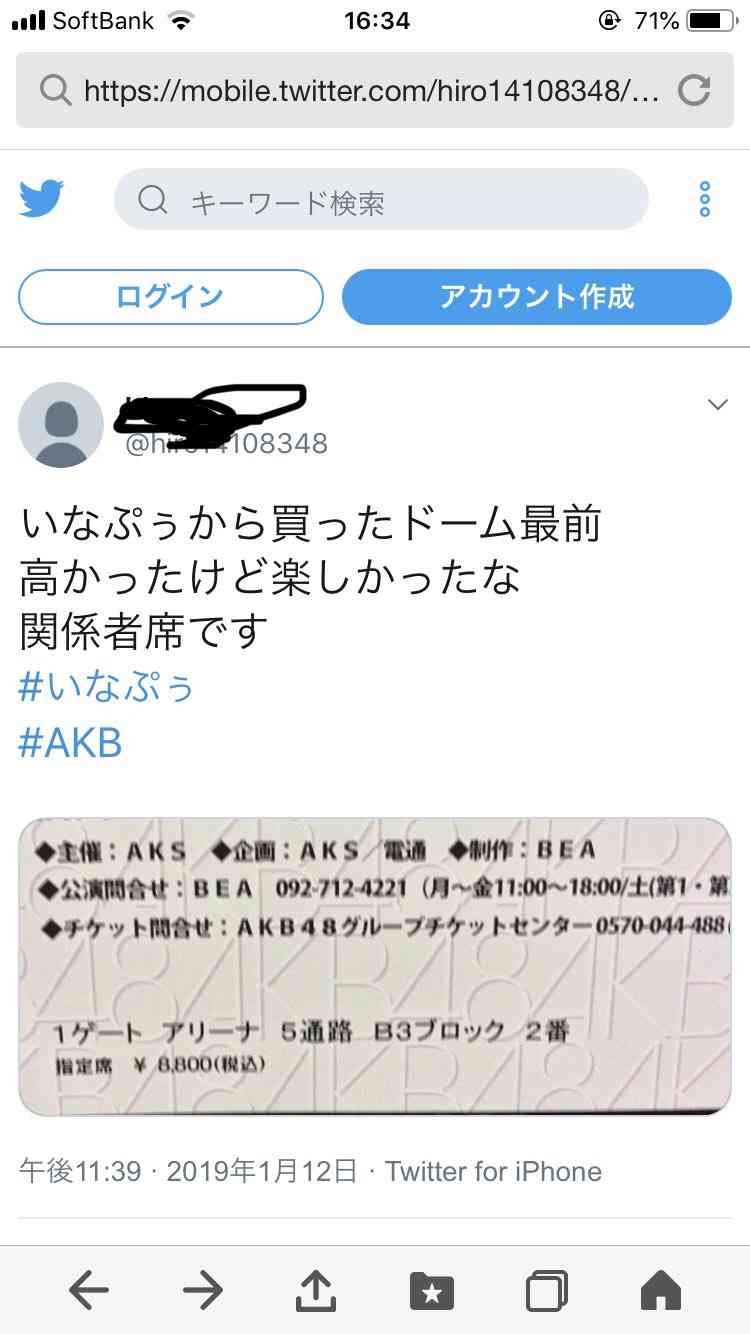Select the mobile.twitter.com address bar URL
The image size is (750, 1334).
(x=372, y=92)
